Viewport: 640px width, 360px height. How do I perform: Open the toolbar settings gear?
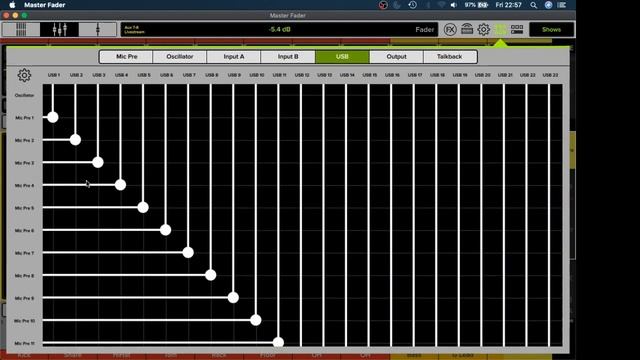484,29
